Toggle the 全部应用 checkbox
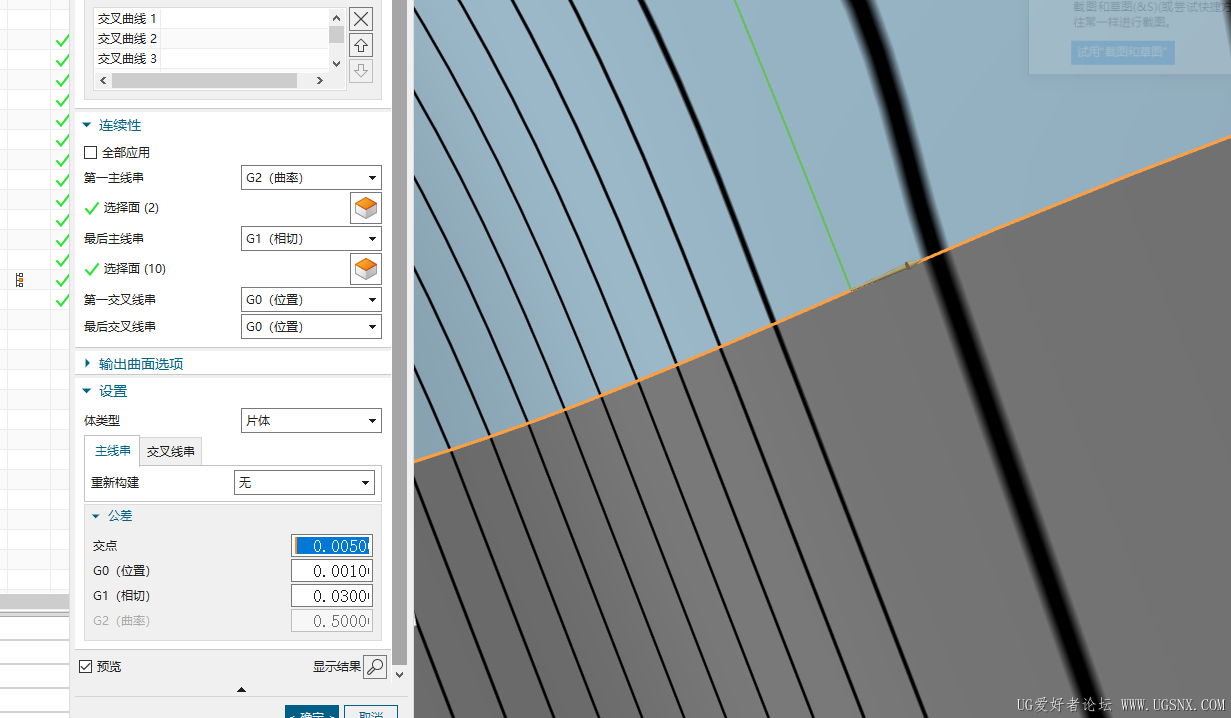The height and width of the screenshot is (718, 1231). pyautogui.click(x=91, y=153)
